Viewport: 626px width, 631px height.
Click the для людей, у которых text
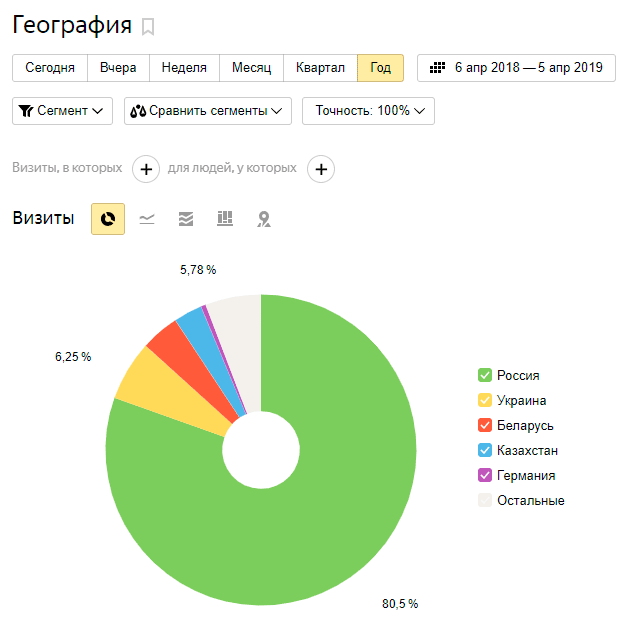(x=232, y=167)
